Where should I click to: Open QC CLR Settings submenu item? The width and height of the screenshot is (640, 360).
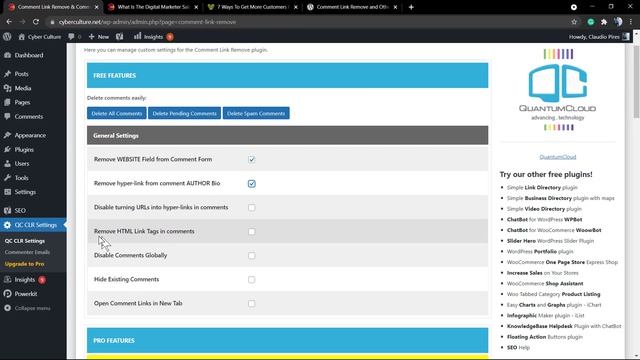tap(25, 241)
